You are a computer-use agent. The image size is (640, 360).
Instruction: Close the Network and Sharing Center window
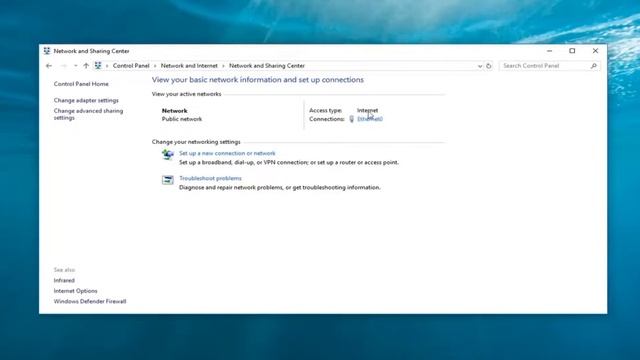pyautogui.click(x=595, y=51)
